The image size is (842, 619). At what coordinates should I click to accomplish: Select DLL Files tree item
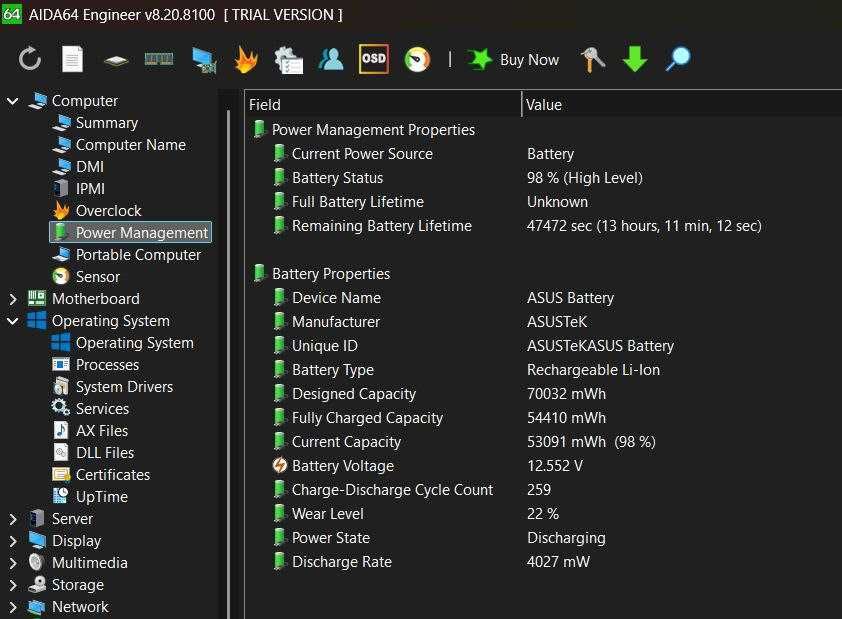(105, 453)
